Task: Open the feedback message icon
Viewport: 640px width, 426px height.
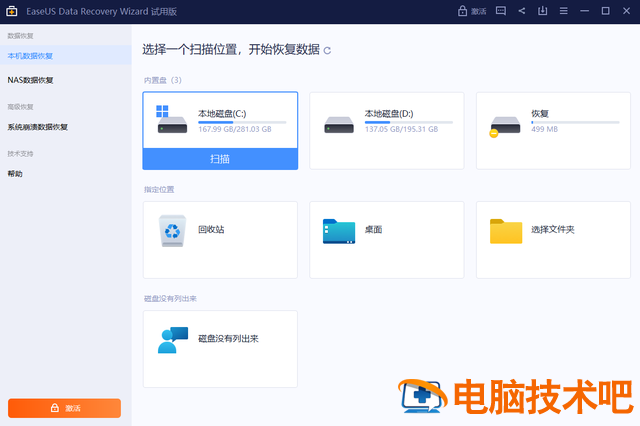Action: [501, 11]
